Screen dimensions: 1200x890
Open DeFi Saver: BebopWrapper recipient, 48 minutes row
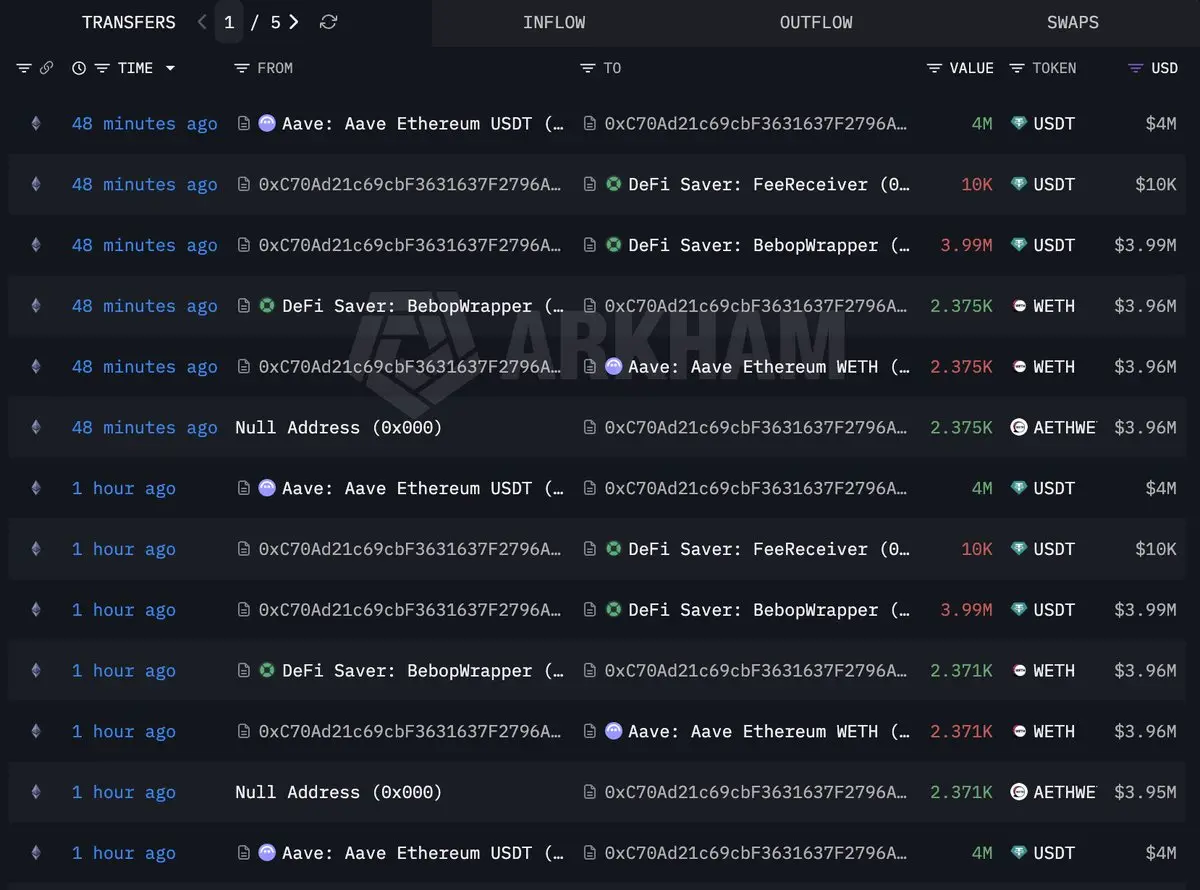769,246
